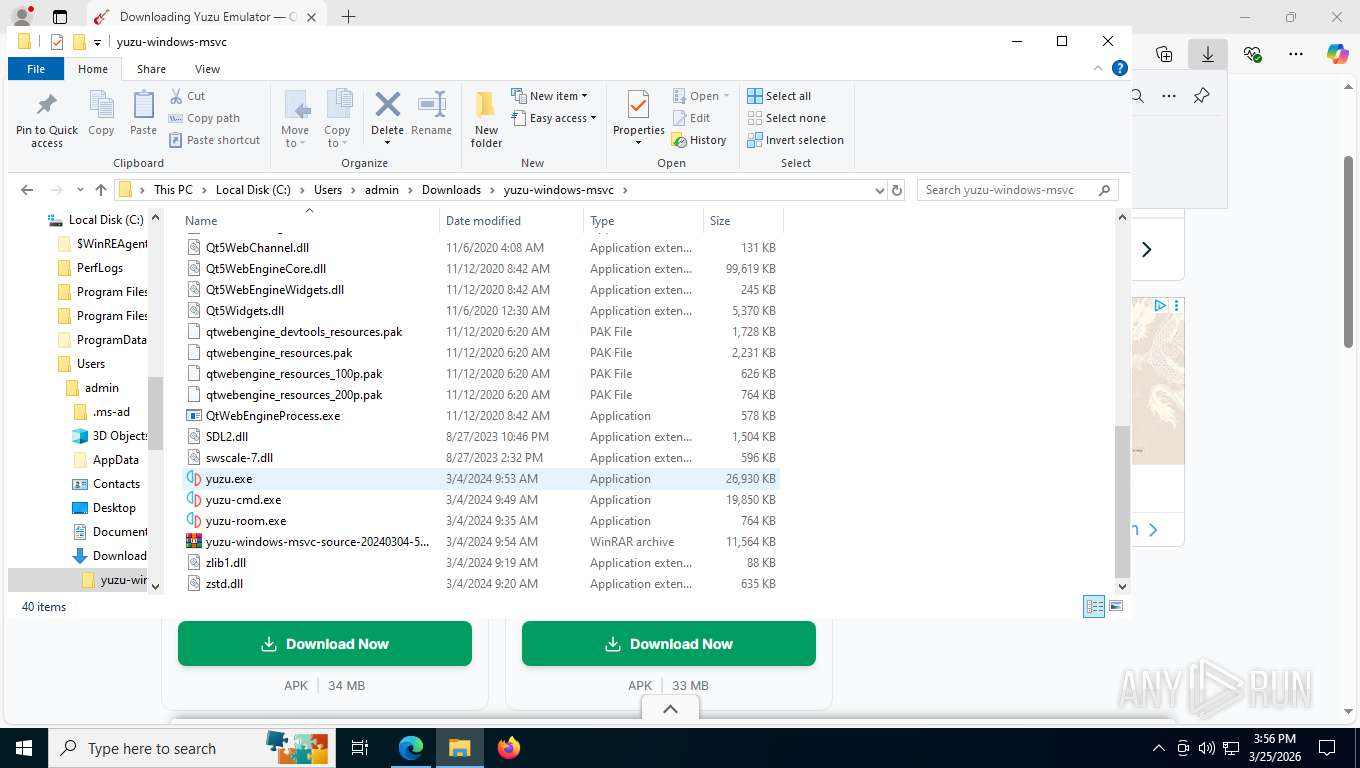Switch to the Share ribbon tab
Viewport: 1360px width, 768px height.
[151, 69]
